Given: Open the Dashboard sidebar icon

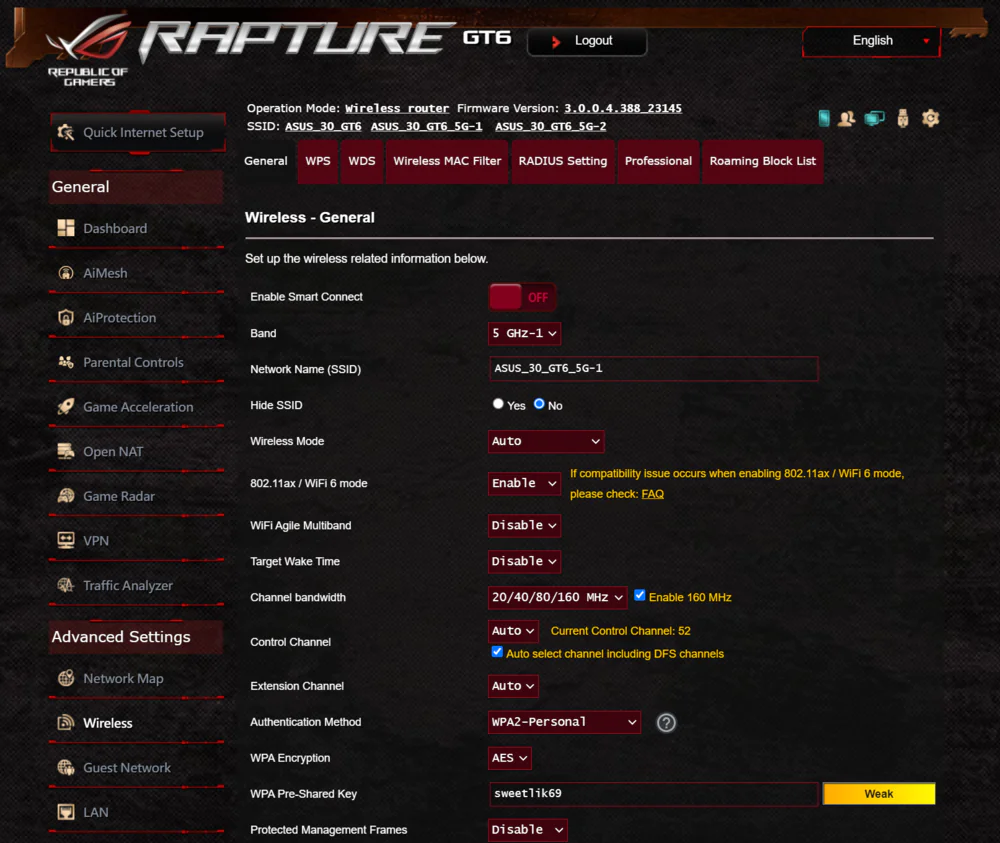Looking at the screenshot, I should coord(66,228).
